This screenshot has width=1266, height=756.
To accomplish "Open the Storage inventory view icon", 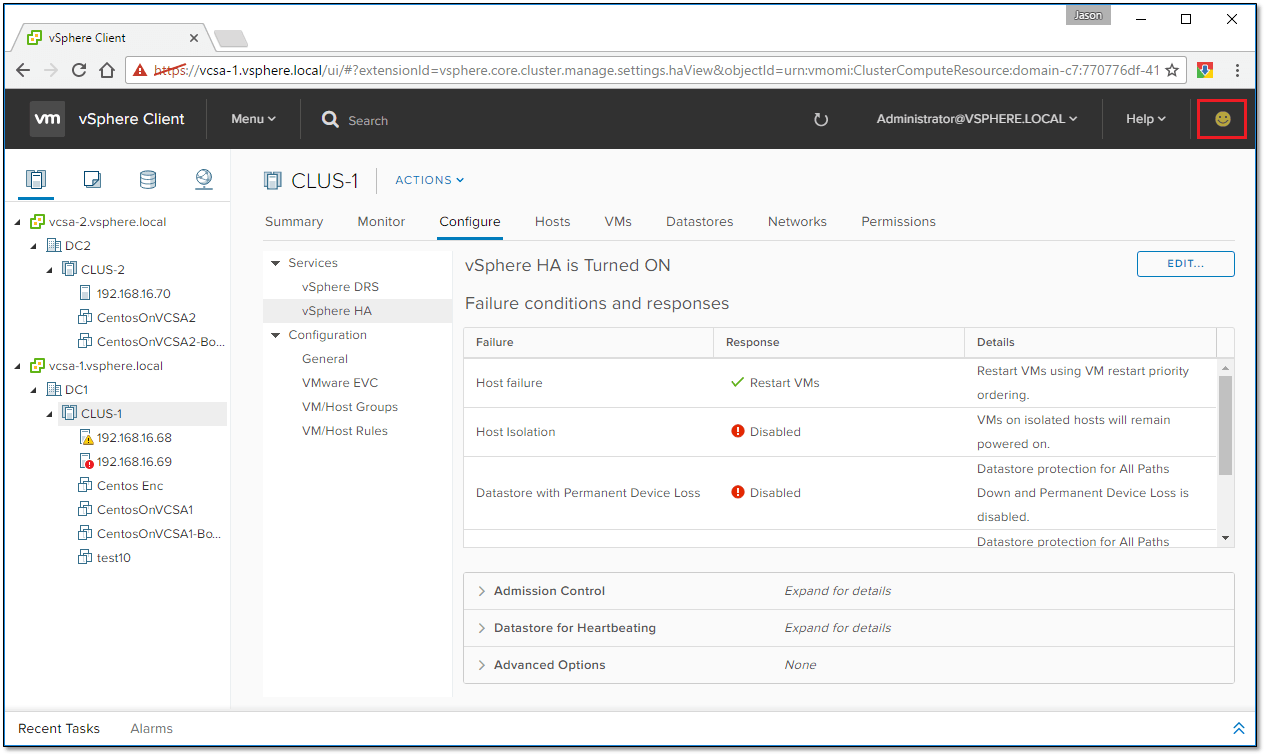I will [x=148, y=180].
